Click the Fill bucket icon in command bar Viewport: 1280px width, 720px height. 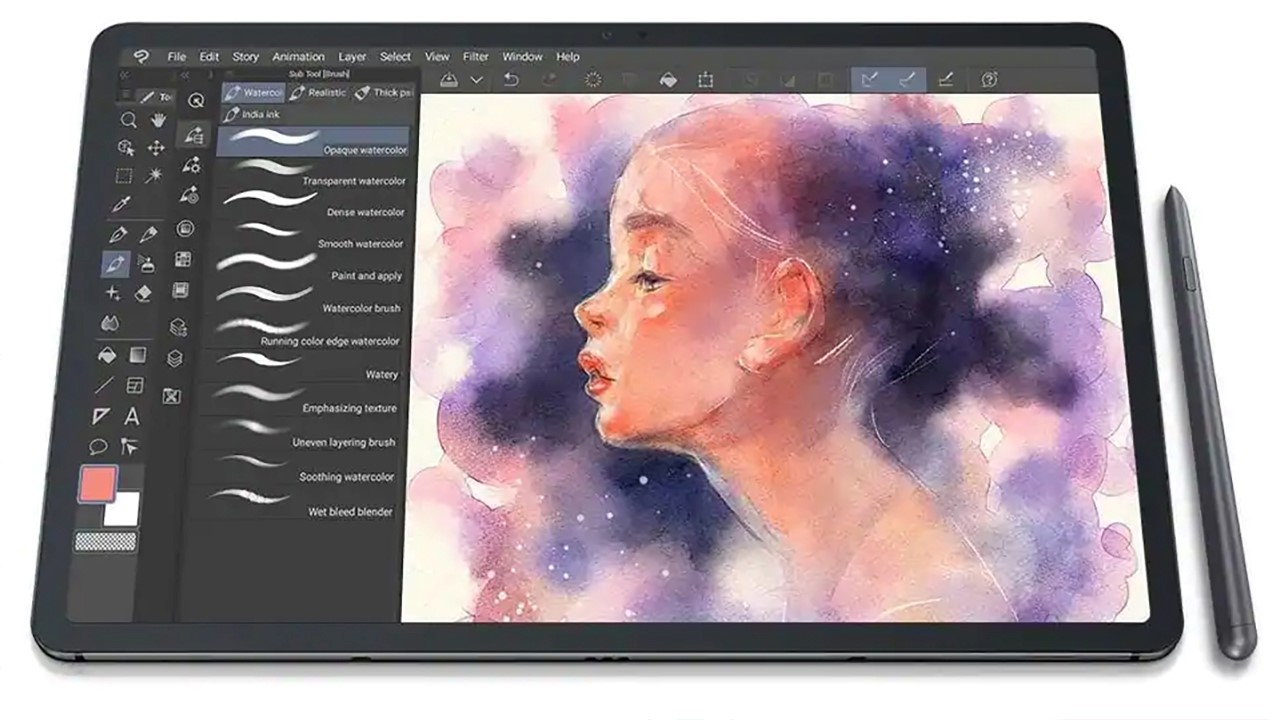pyautogui.click(x=668, y=80)
